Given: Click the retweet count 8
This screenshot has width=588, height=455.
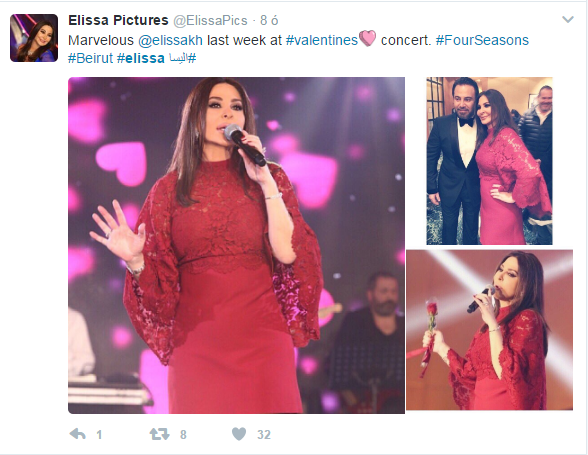Looking at the screenshot, I should click(183, 435).
